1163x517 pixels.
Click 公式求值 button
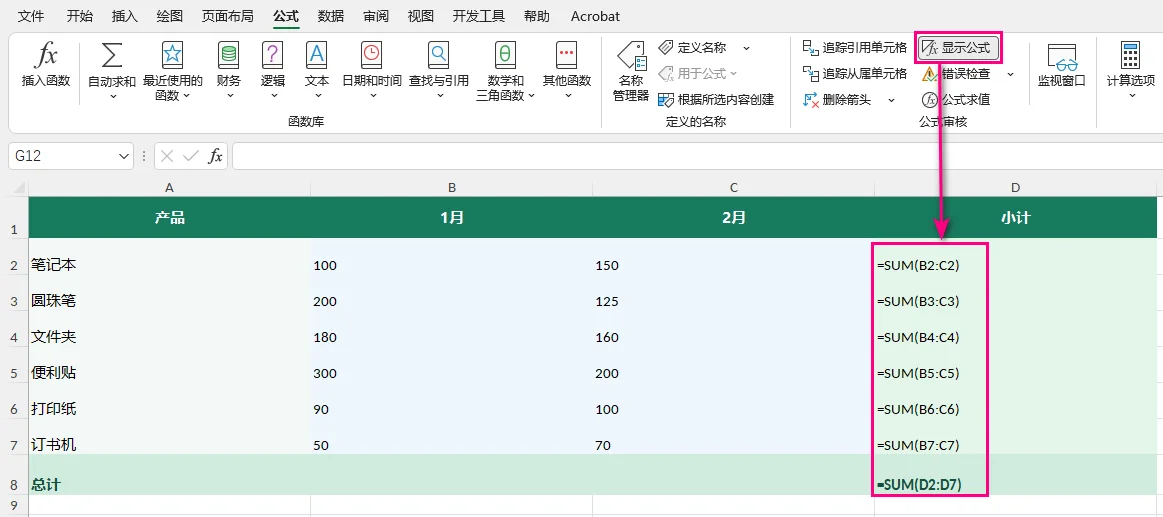tap(956, 99)
